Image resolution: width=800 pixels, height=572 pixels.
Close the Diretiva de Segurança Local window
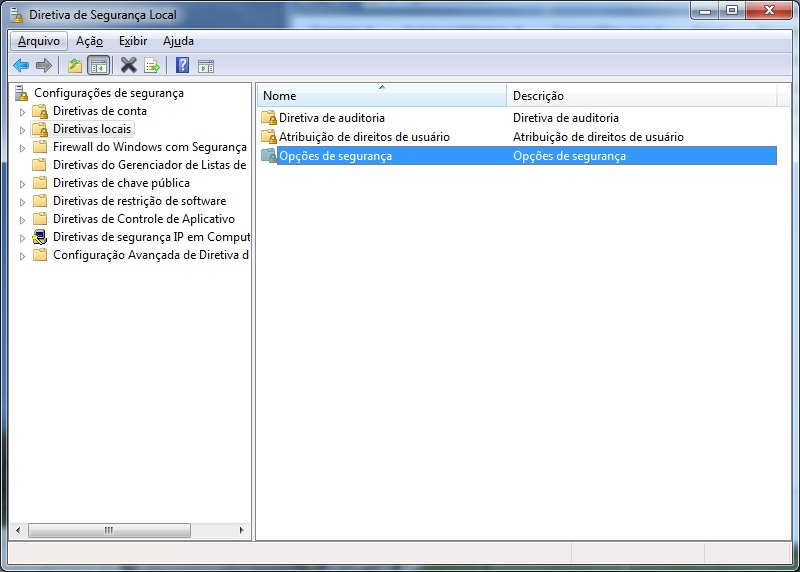[769, 11]
